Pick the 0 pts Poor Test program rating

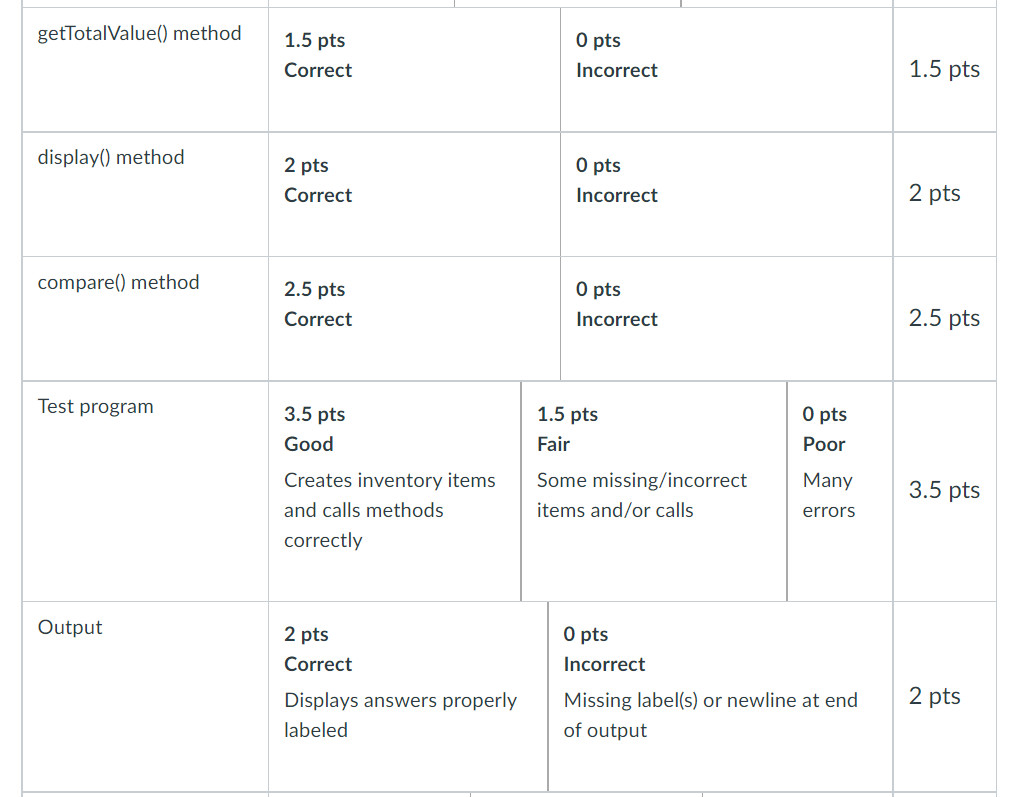click(840, 491)
